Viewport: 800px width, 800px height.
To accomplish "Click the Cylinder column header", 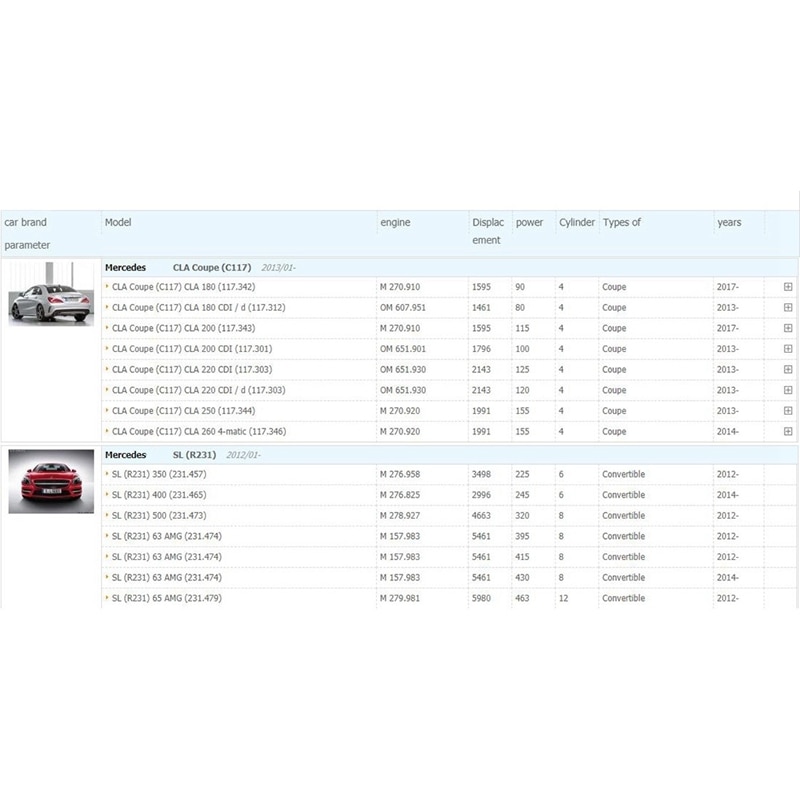I will 577,222.
